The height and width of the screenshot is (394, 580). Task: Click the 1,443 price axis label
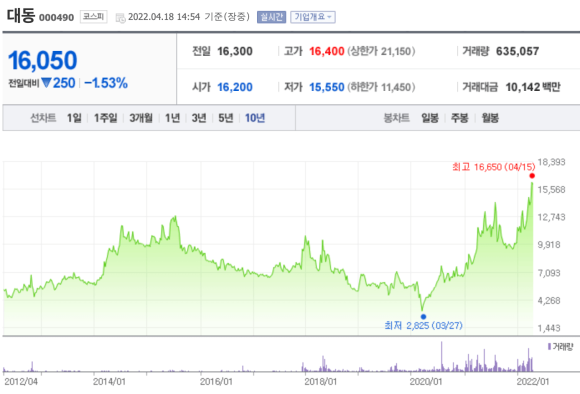[549, 328]
